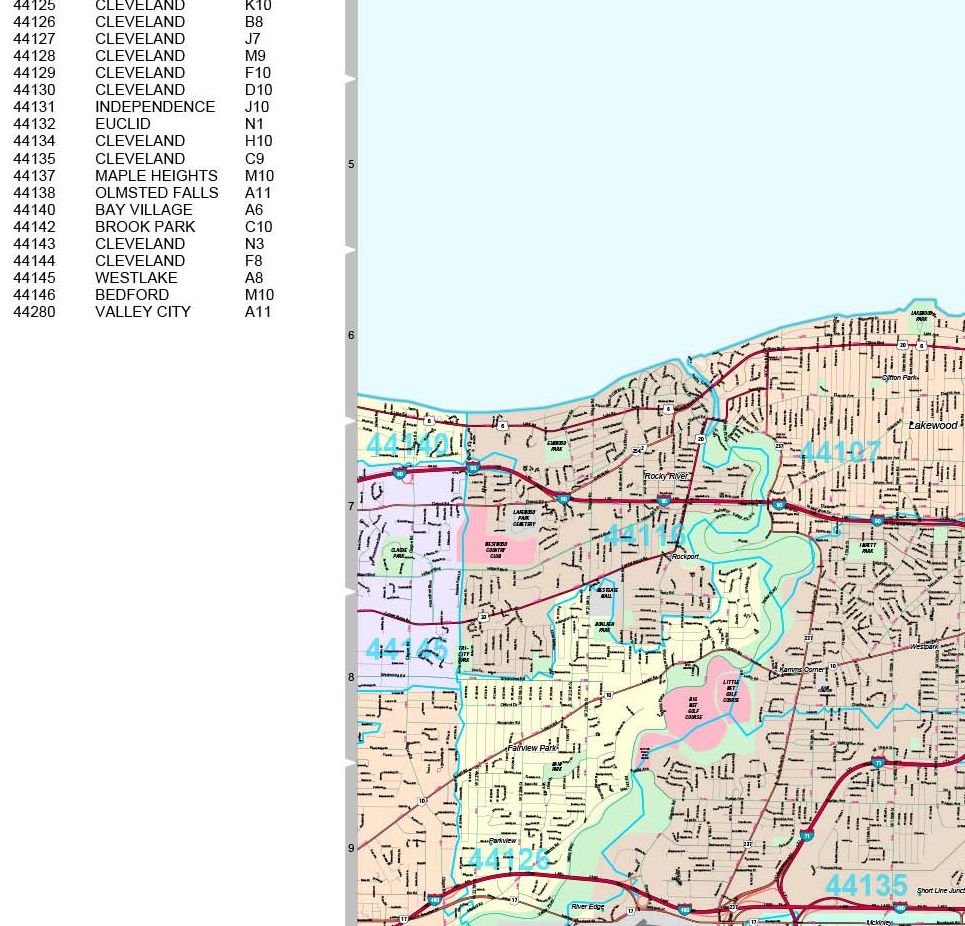Click grid reference F10 beside zip 44129
965x926 pixels.
258,73
